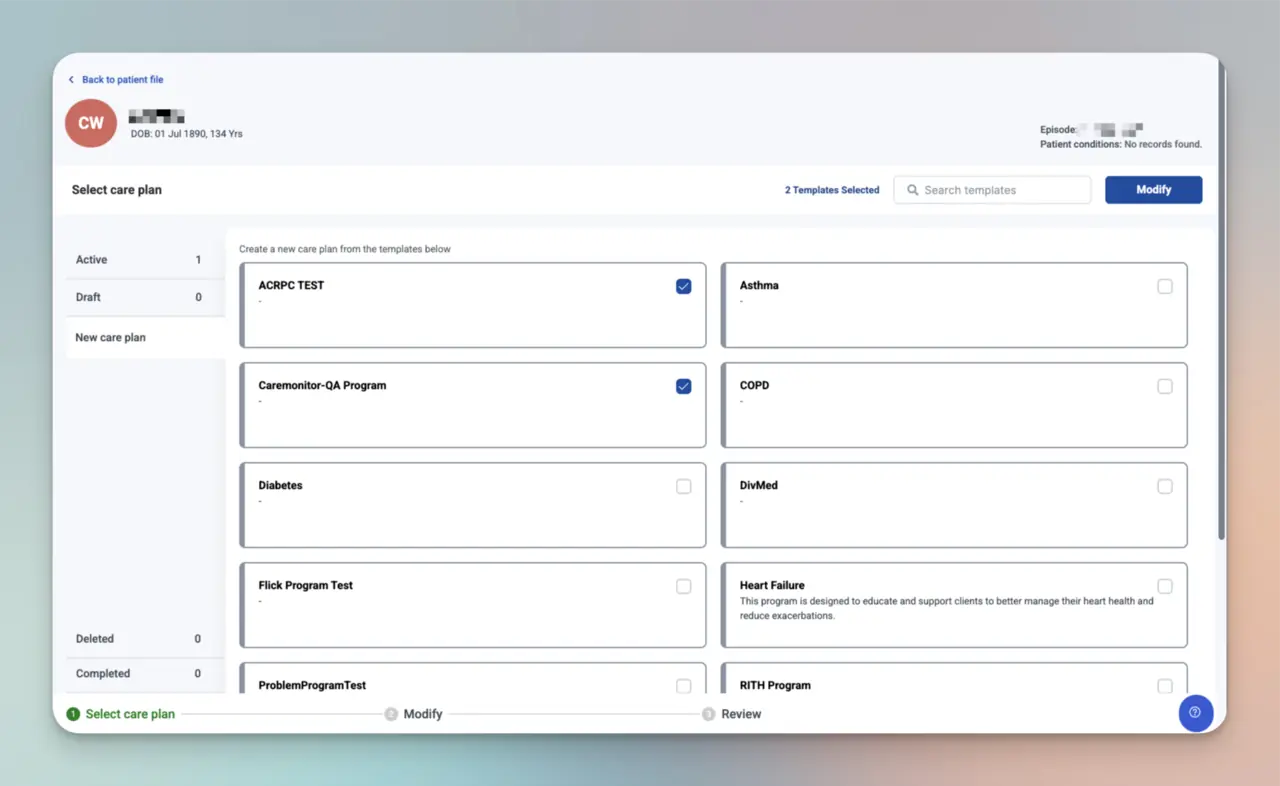
Task: Click the magnifier icon in the search box
Action: coord(913,190)
